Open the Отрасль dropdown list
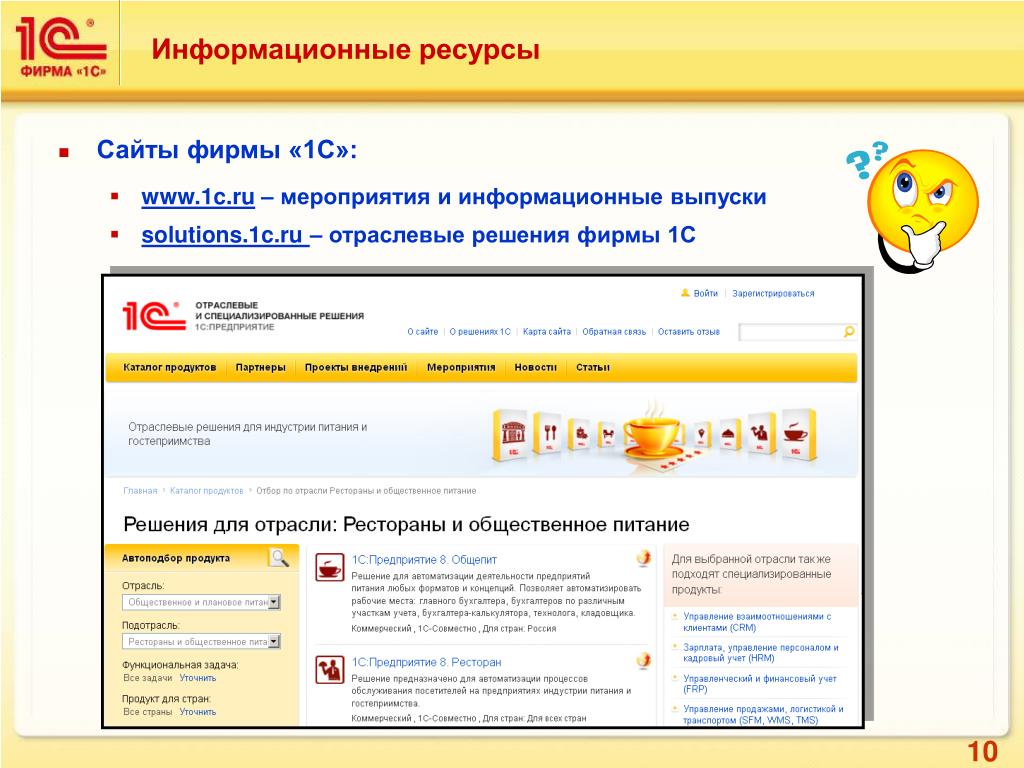The height and width of the screenshot is (768, 1024). (201, 602)
